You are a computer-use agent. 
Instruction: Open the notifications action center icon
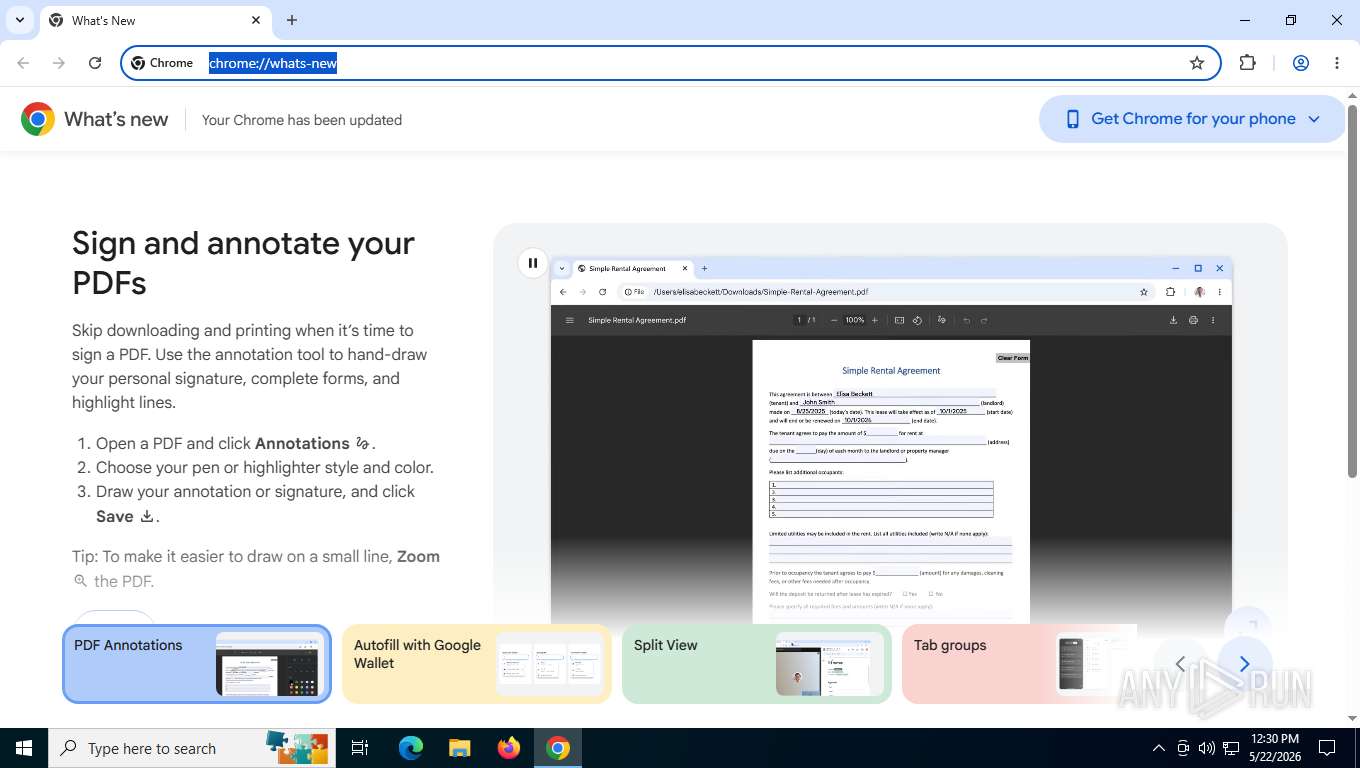[1327, 748]
